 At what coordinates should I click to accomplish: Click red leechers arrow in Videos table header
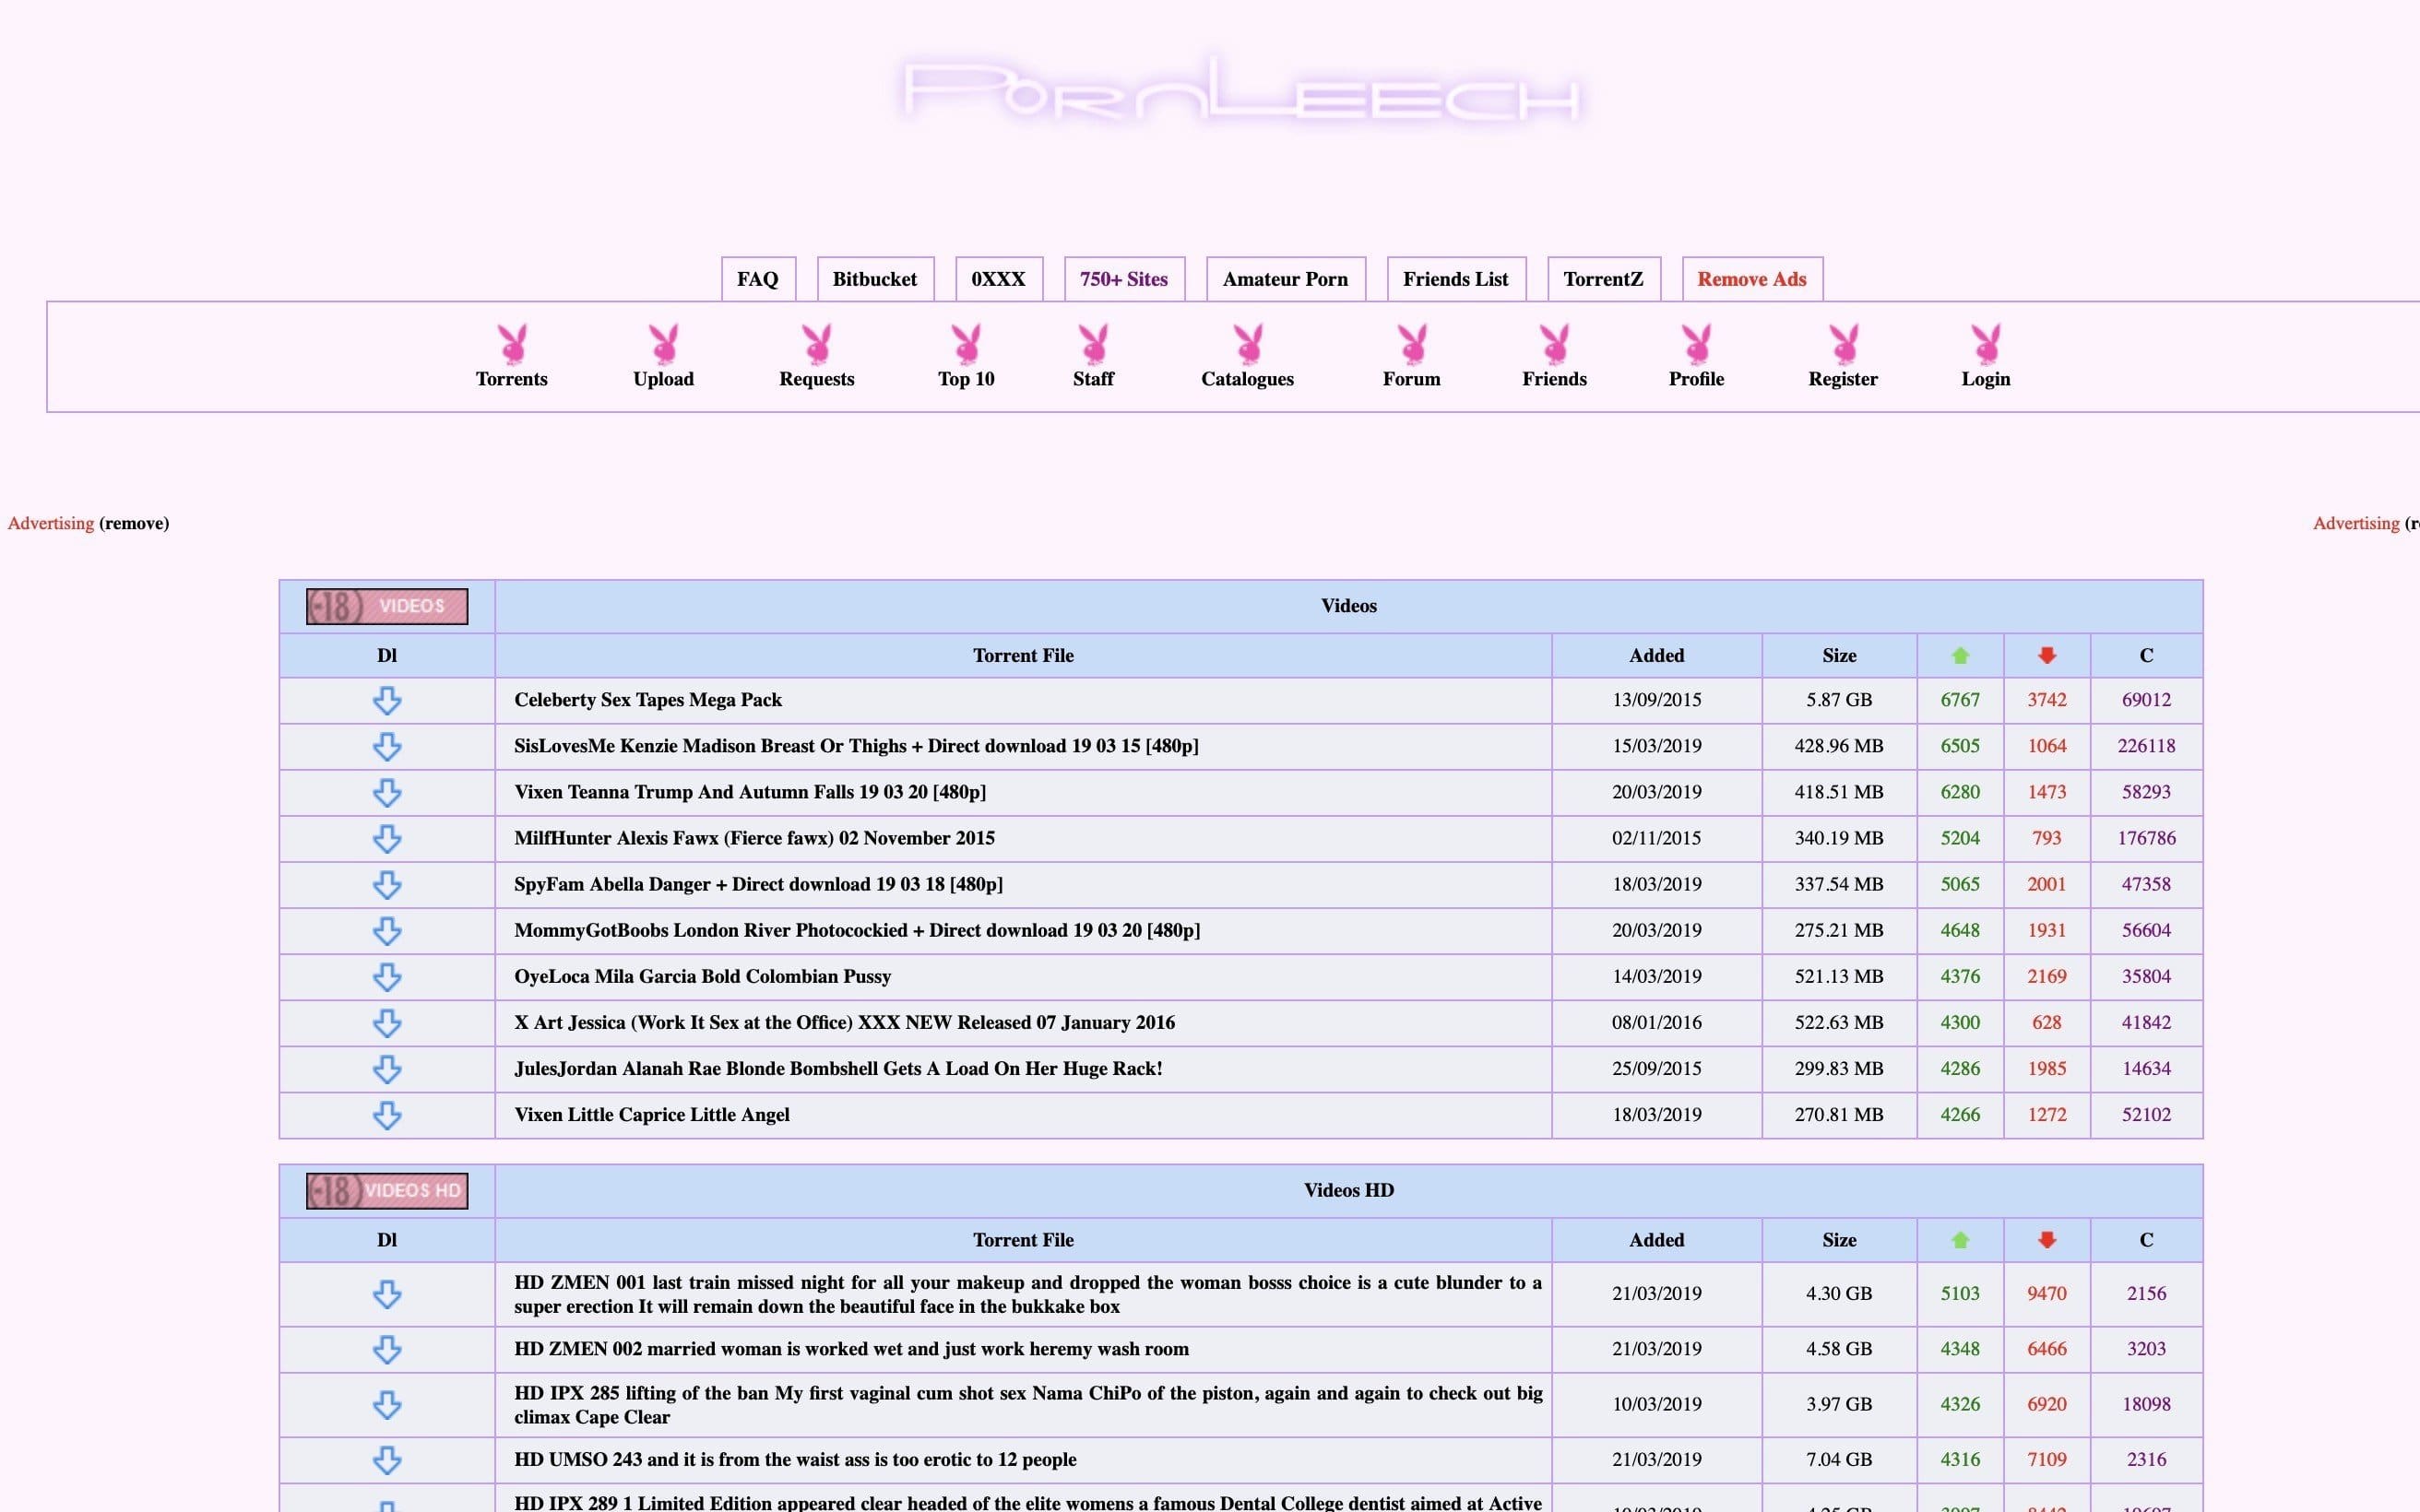[x=2047, y=655]
